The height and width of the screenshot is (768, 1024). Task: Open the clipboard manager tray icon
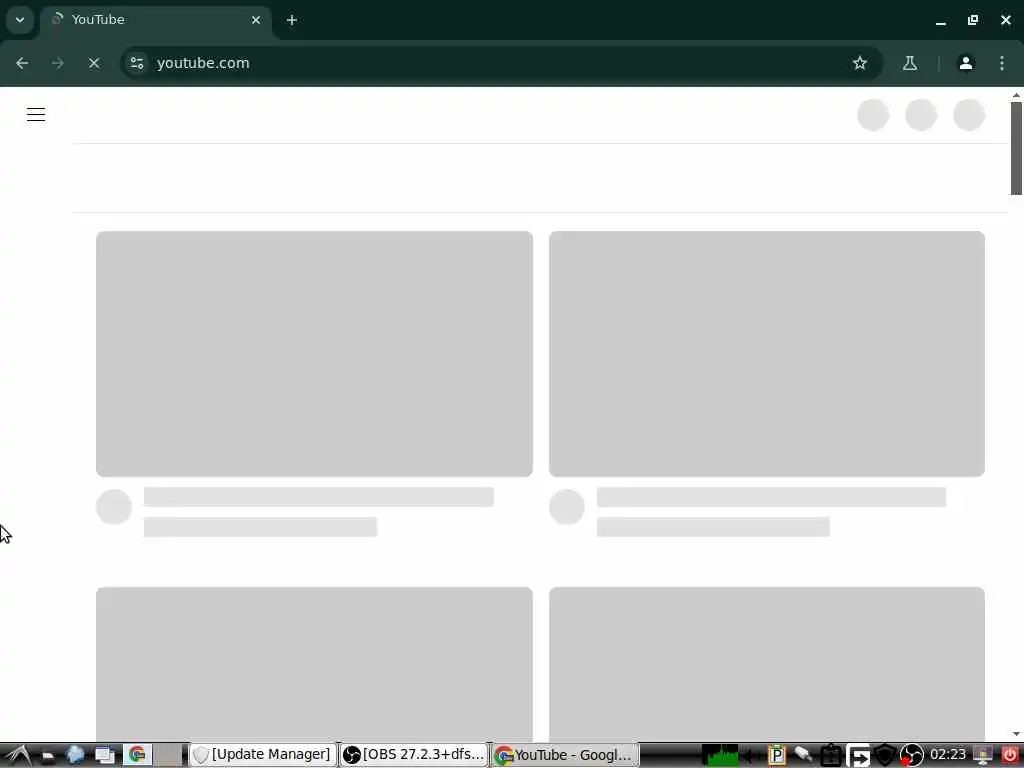point(831,755)
